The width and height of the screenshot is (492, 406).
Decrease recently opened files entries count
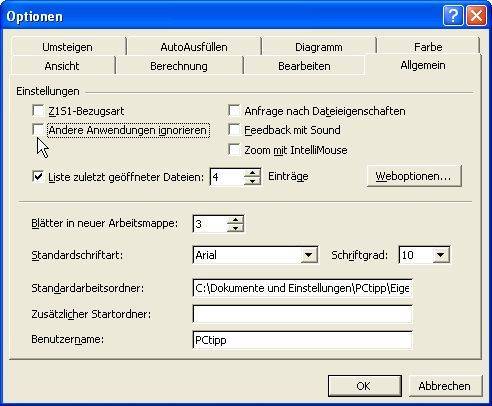(252, 181)
